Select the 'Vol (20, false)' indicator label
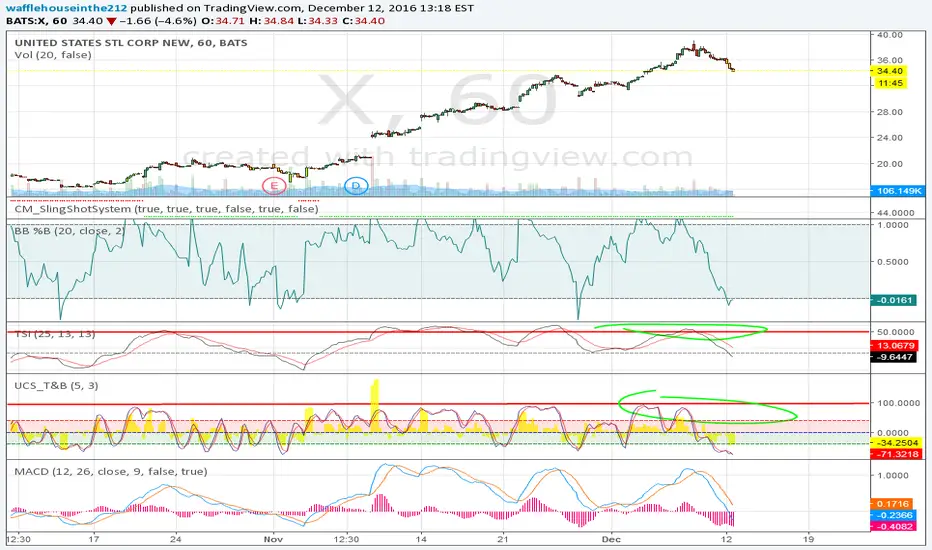The height and width of the screenshot is (550, 932). (x=53, y=55)
